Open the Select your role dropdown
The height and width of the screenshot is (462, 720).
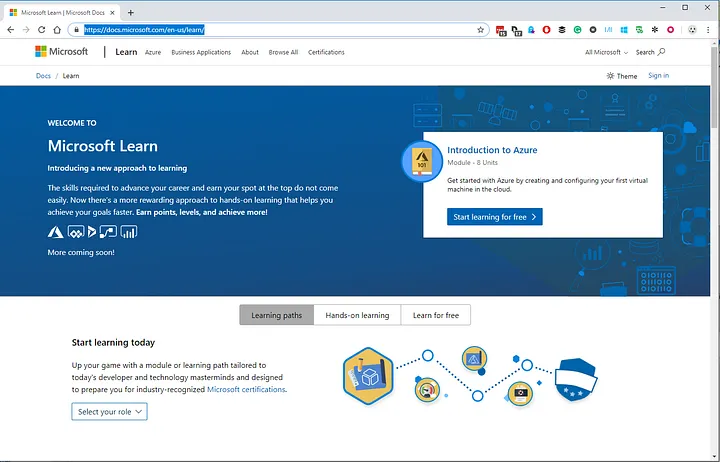(109, 411)
